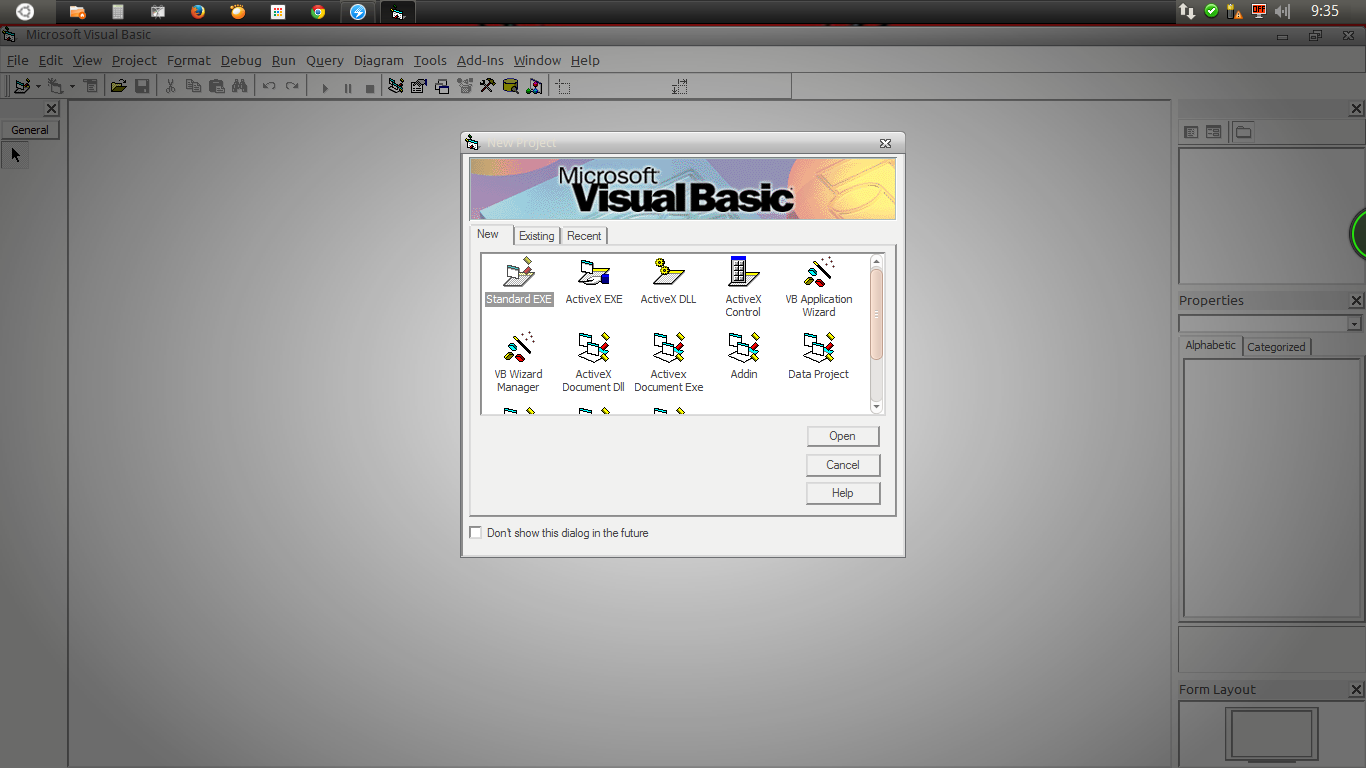Click the project list scrollbar down arrow

pos(877,407)
